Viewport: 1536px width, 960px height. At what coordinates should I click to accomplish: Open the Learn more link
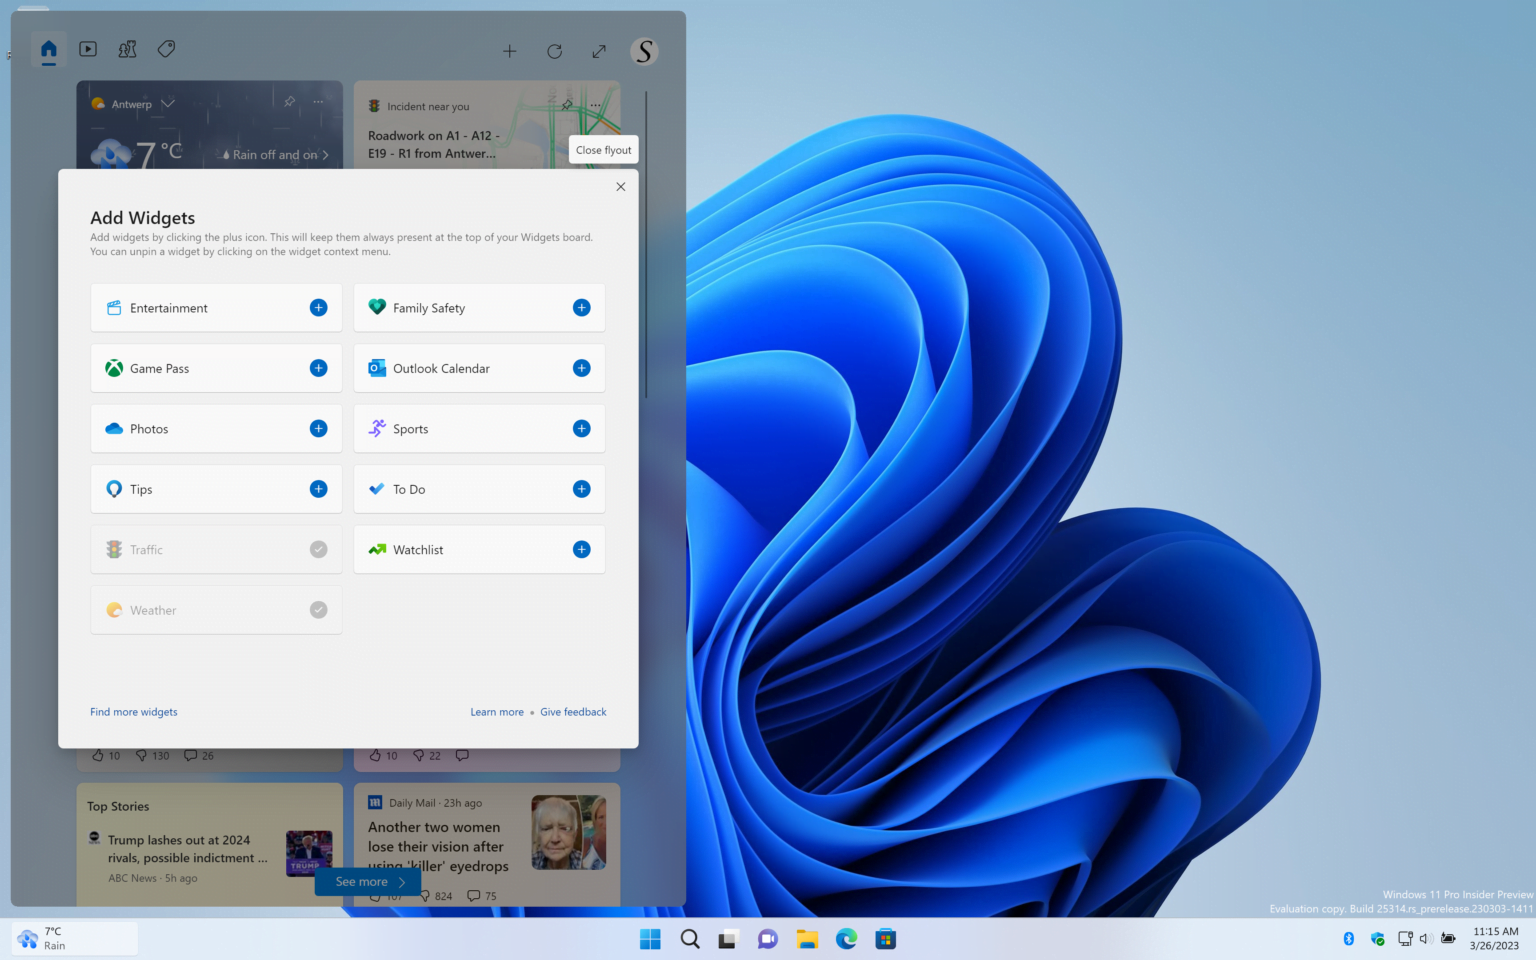click(x=497, y=712)
